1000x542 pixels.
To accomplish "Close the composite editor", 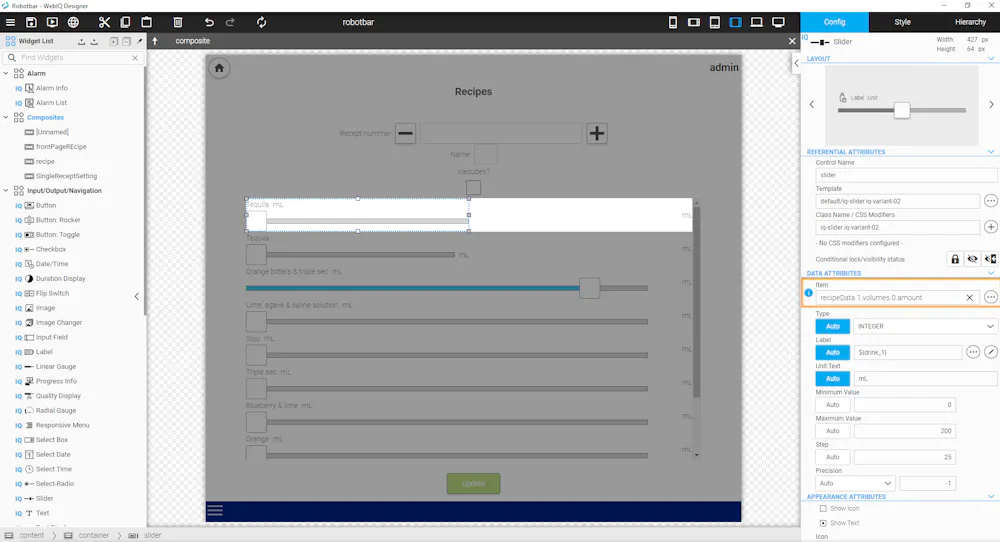I will 792,41.
